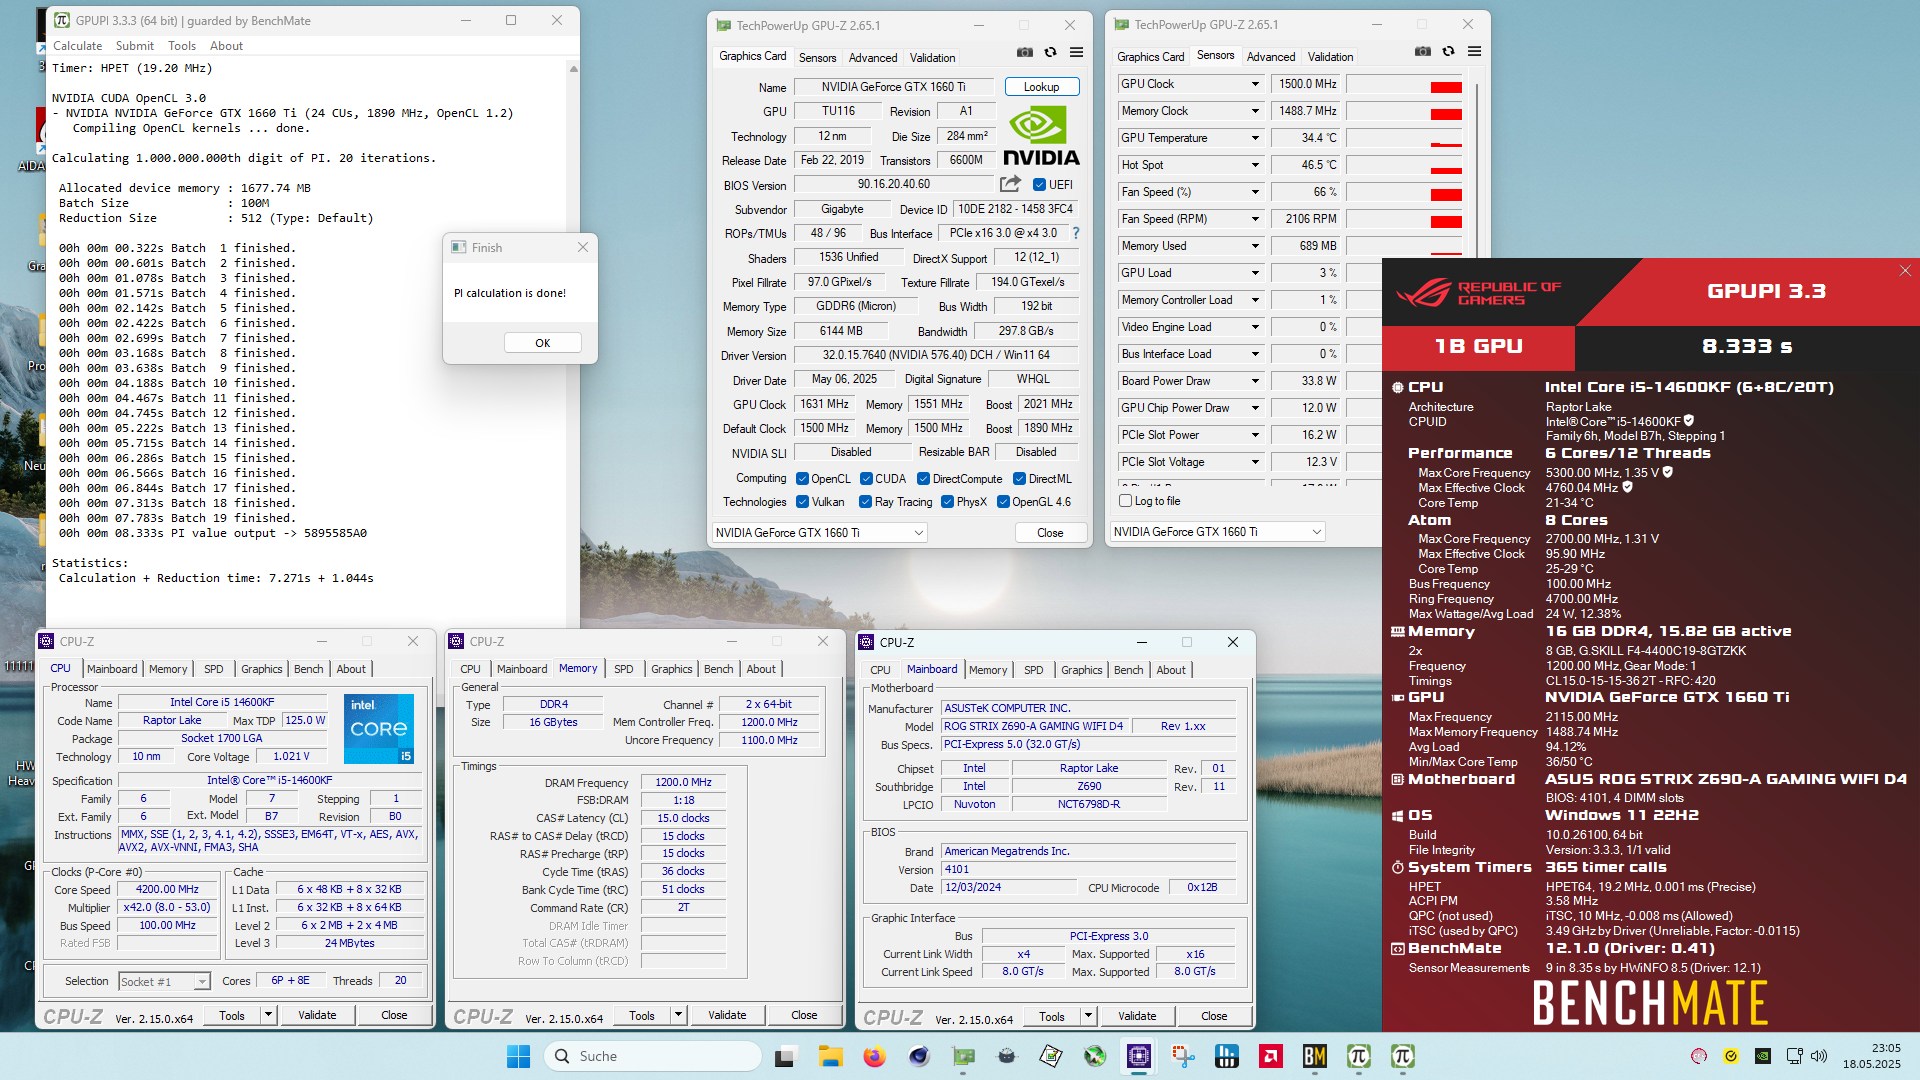Click the volume speaker icon in system tray
The height and width of the screenshot is (1080, 1920).
(x=1819, y=1056)
